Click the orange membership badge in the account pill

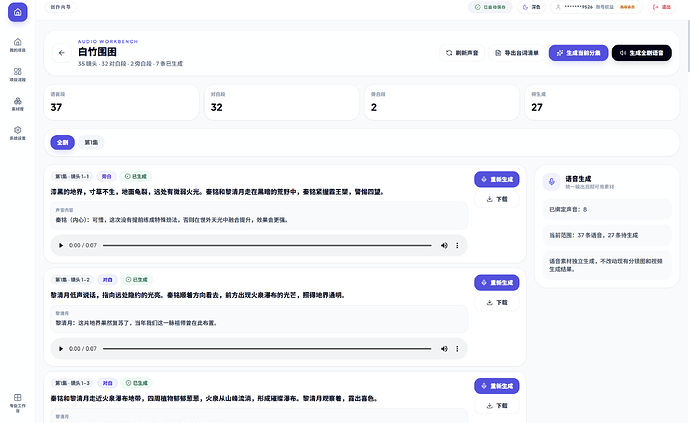[x=628, y=7]
